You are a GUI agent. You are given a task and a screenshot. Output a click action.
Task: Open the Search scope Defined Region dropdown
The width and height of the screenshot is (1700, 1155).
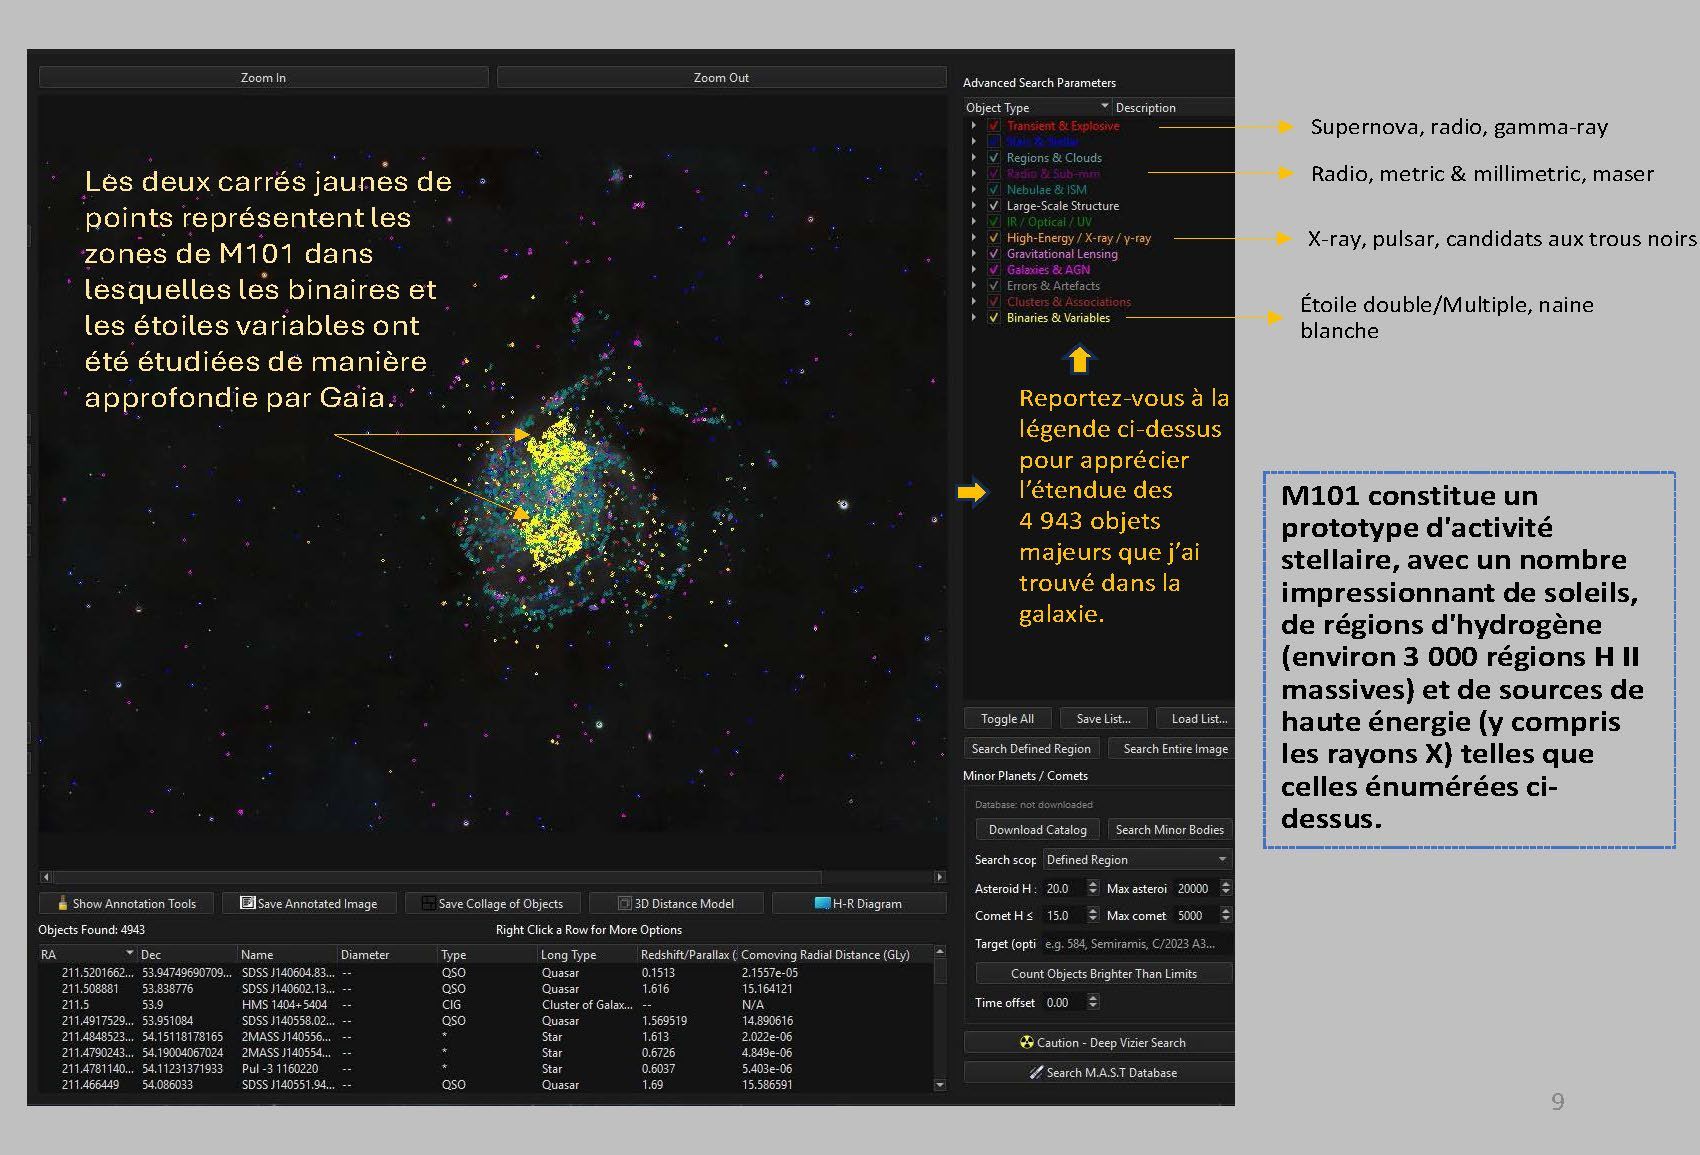[1137, 860]
